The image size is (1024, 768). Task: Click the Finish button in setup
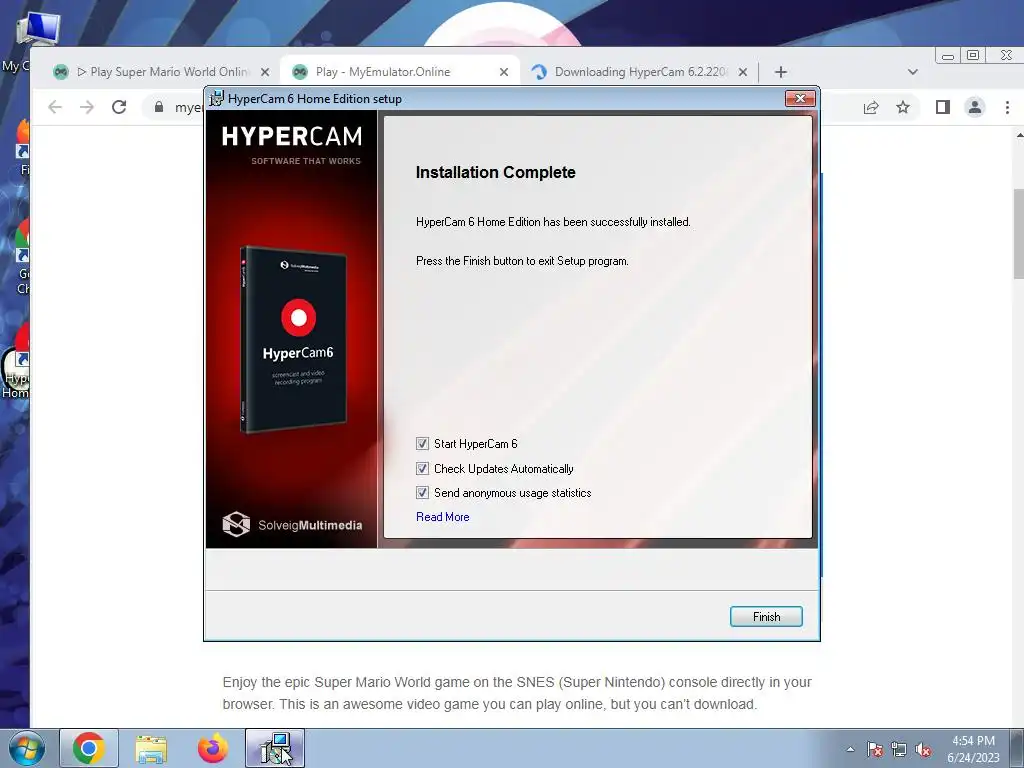(766, 616)
